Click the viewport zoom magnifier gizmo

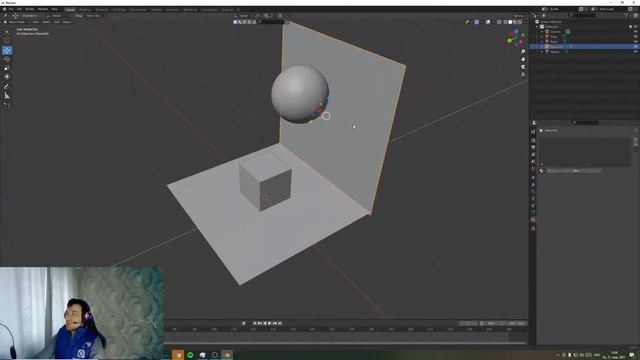(x=523, y=52)
